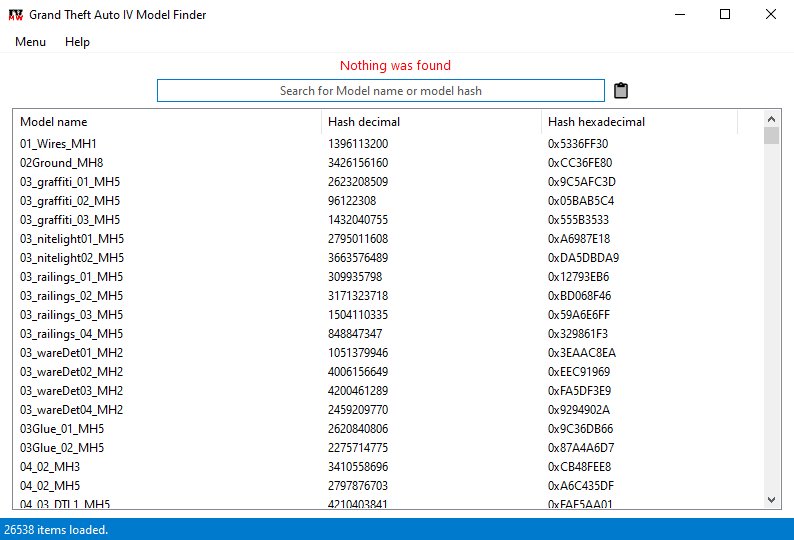
Task: Click decimal hash 2623208509
Action: 358,182
